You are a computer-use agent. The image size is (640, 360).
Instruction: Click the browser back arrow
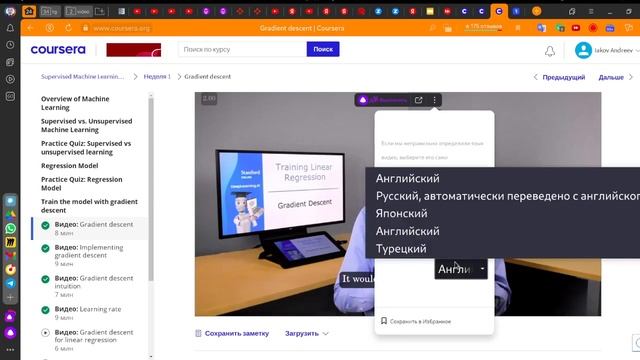(30, 28)
